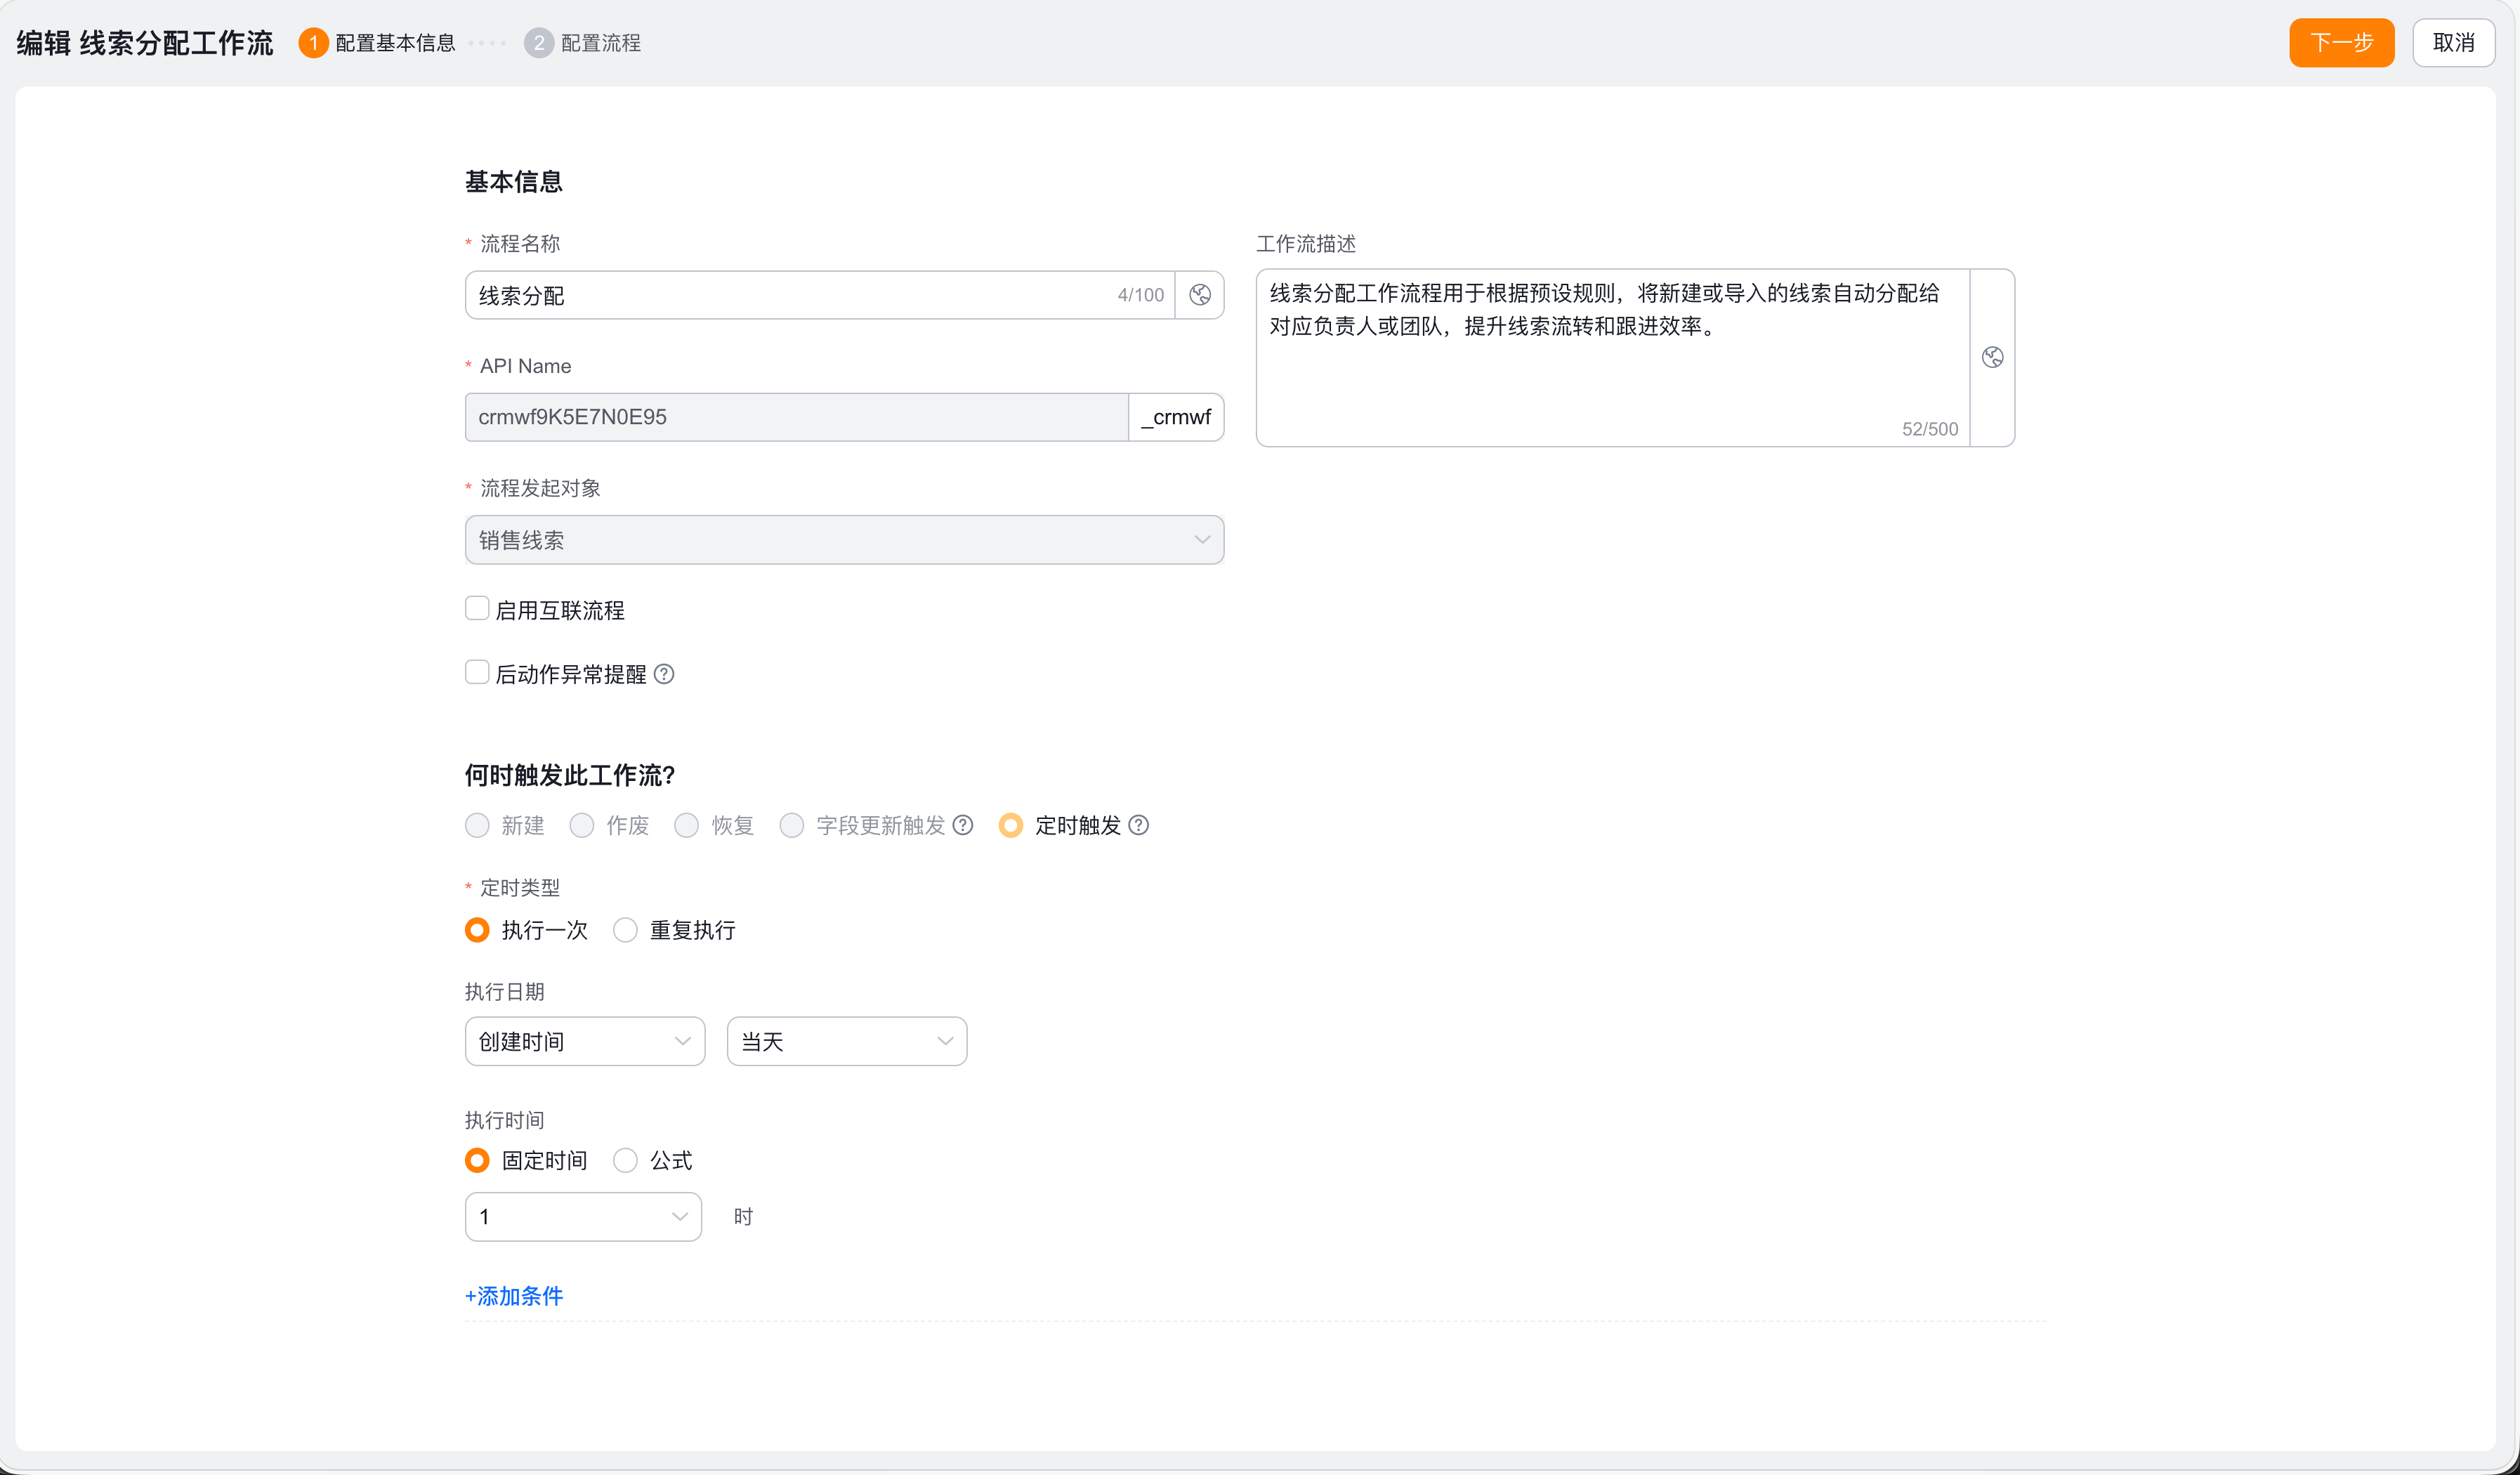Click help icon next to 定时触发
Image resolution: width=2520 pixels, height=1475 pixels.
click(1138, 825)
